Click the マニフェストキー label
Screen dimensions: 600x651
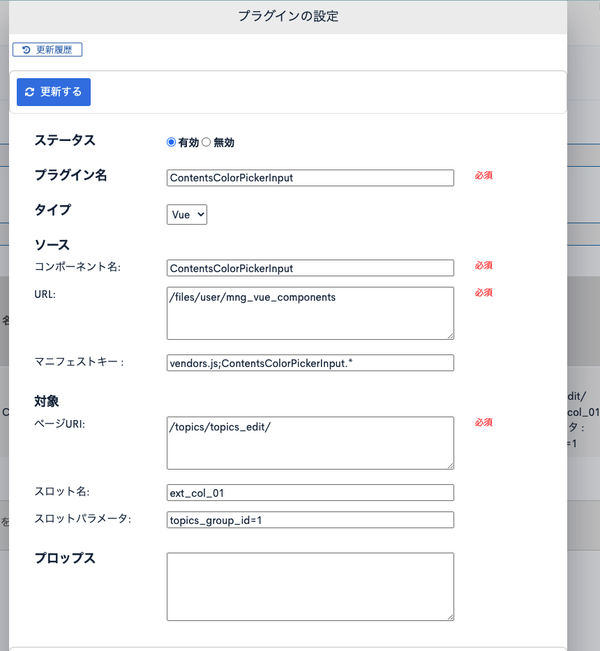(79, 362)
